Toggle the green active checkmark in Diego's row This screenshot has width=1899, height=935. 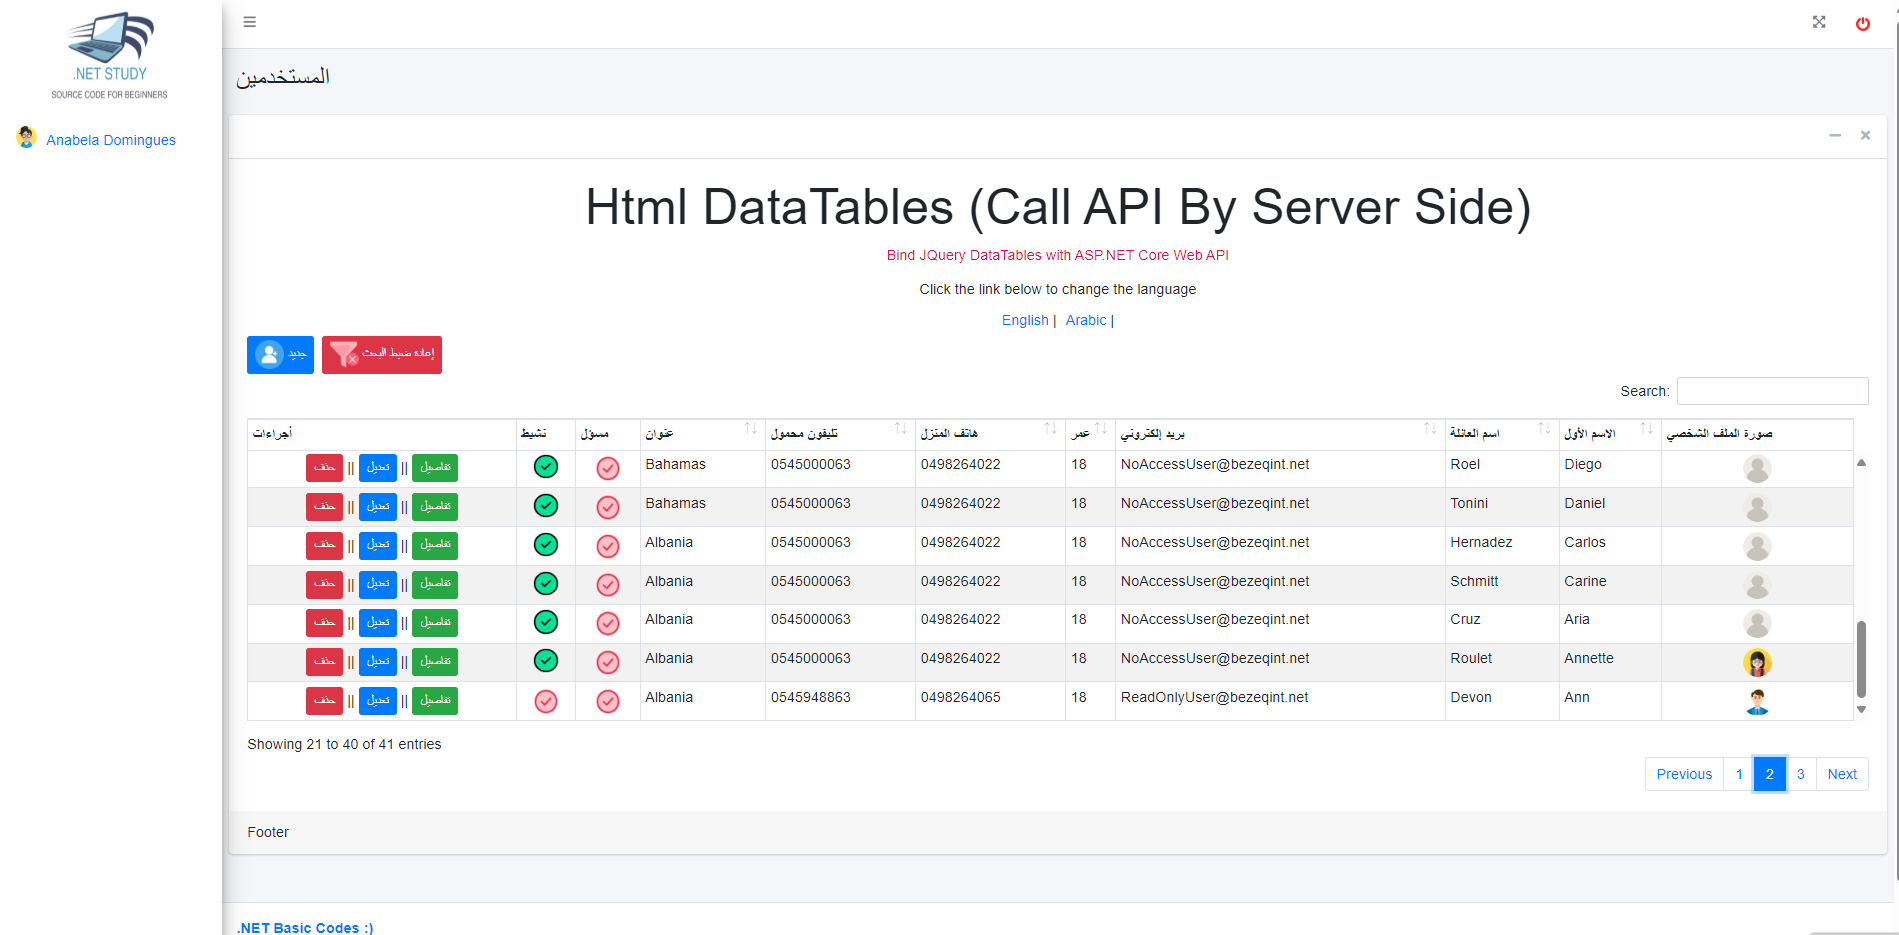click(x=546, y=467)
